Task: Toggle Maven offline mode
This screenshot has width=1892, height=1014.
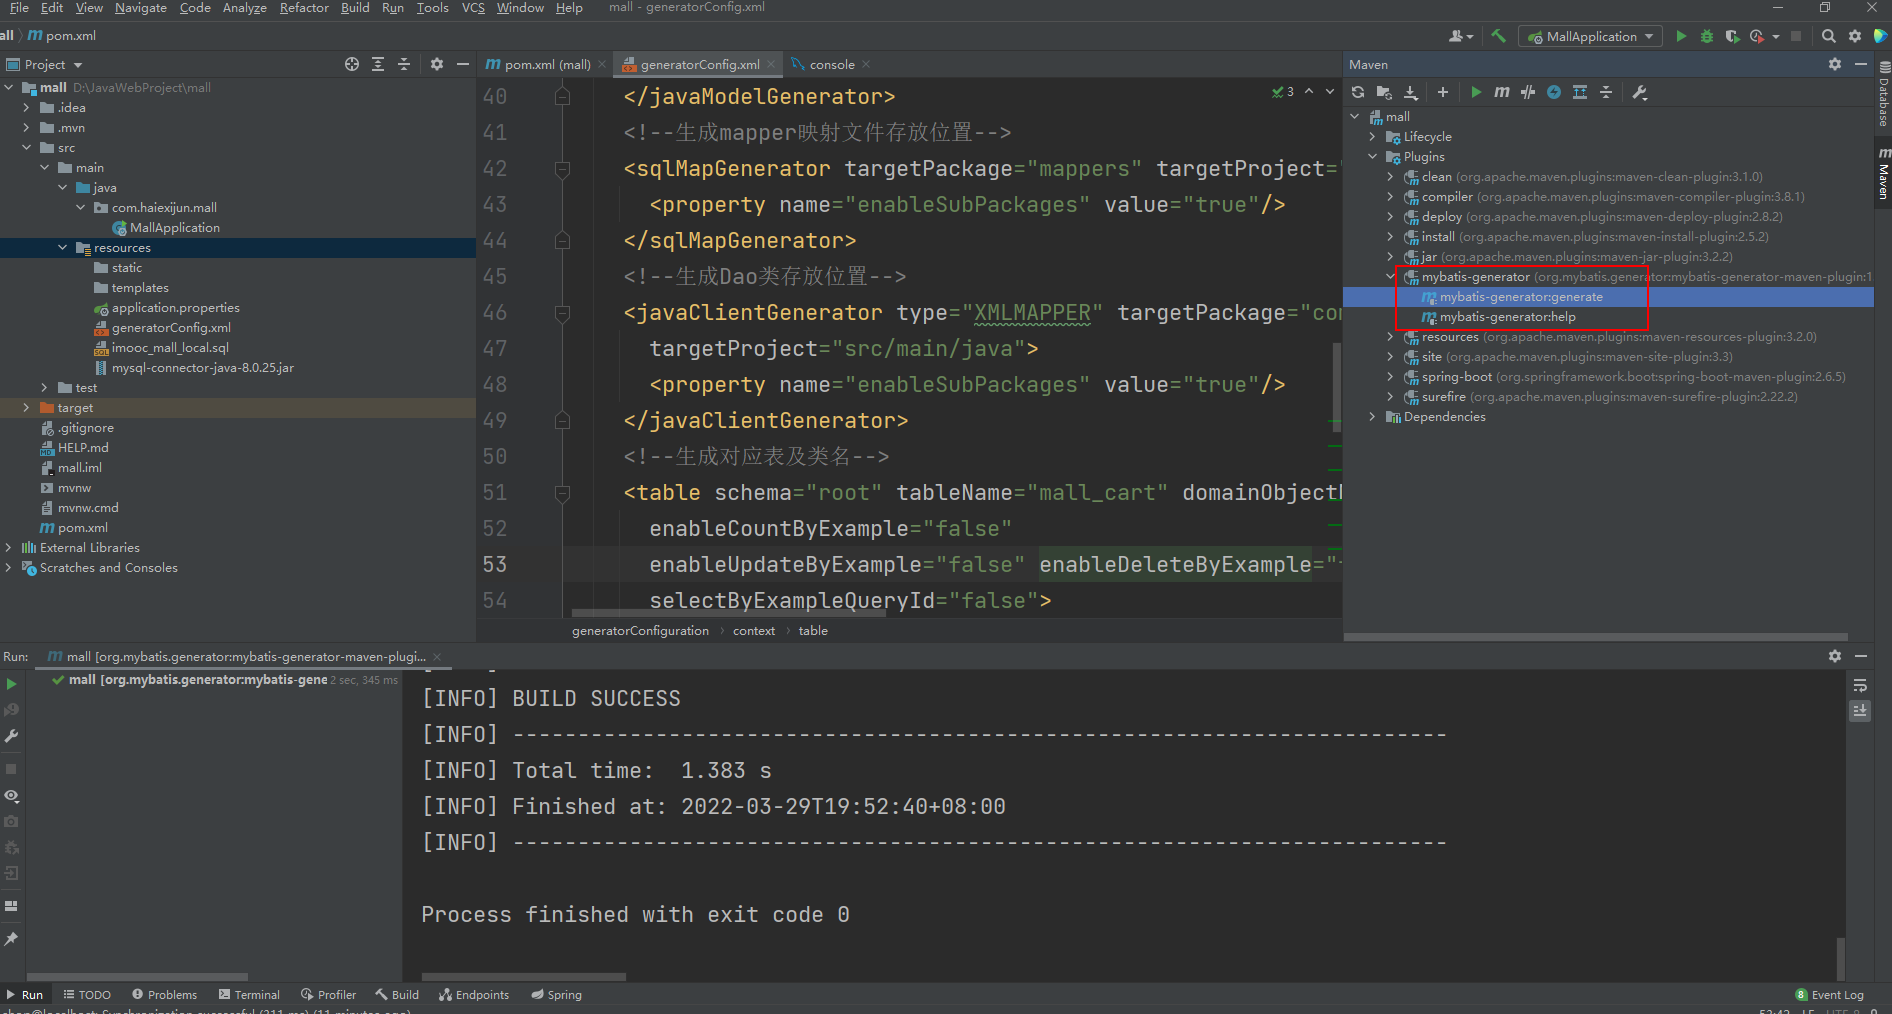Action: [x=1528, y=92]
